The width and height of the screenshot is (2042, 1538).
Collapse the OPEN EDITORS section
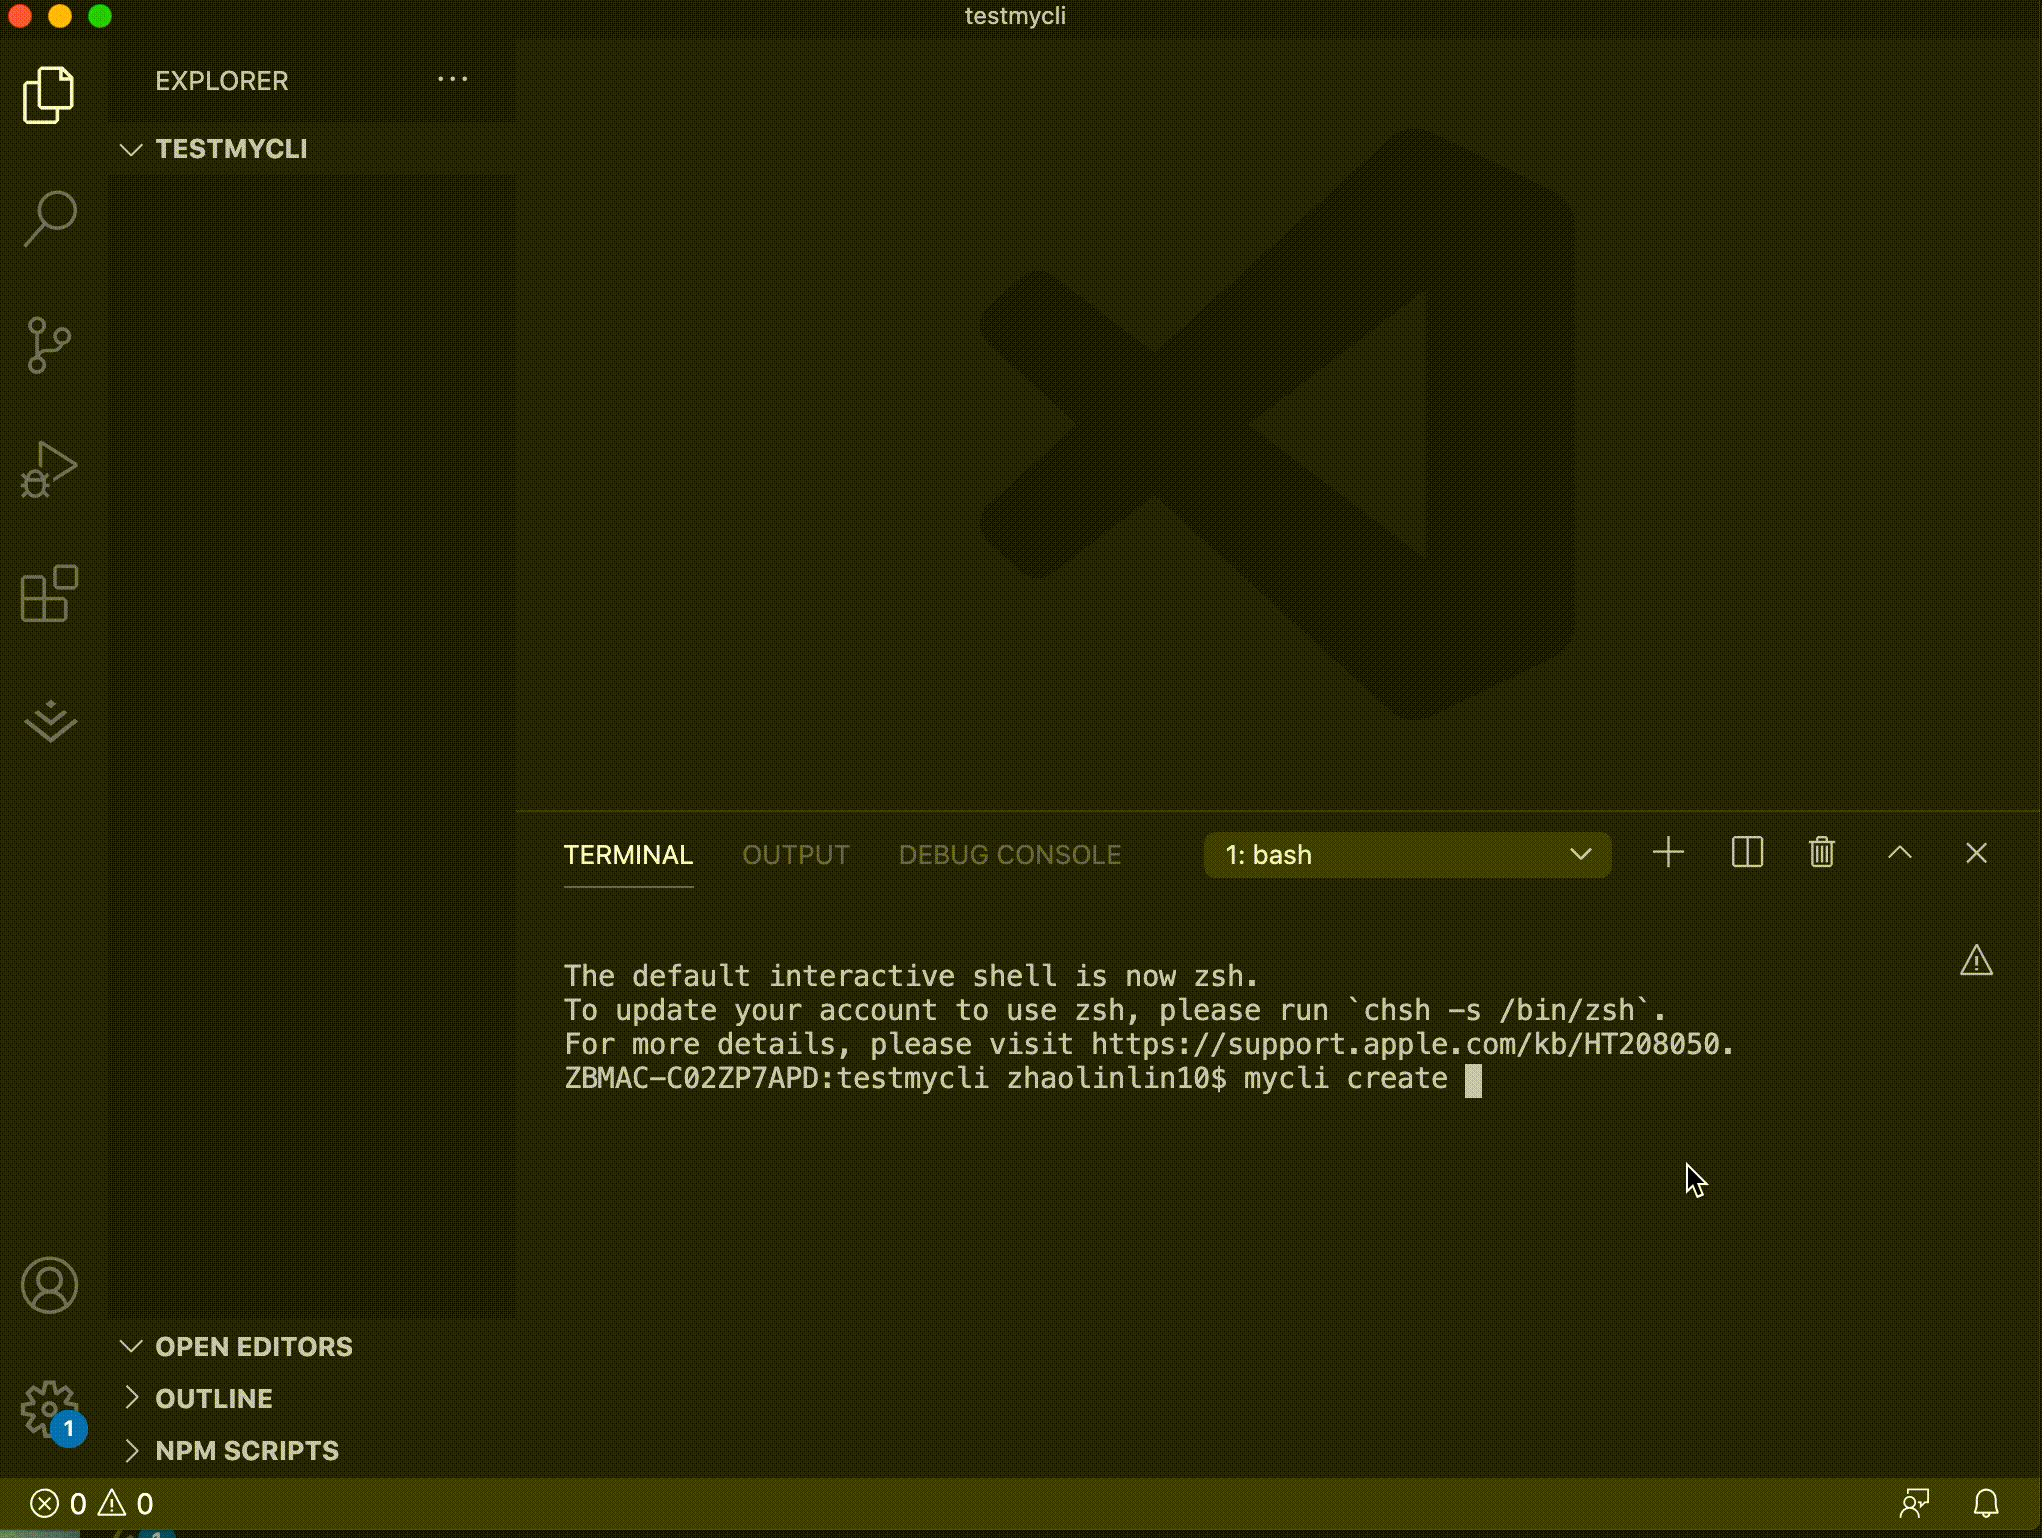coord(312,1346)
